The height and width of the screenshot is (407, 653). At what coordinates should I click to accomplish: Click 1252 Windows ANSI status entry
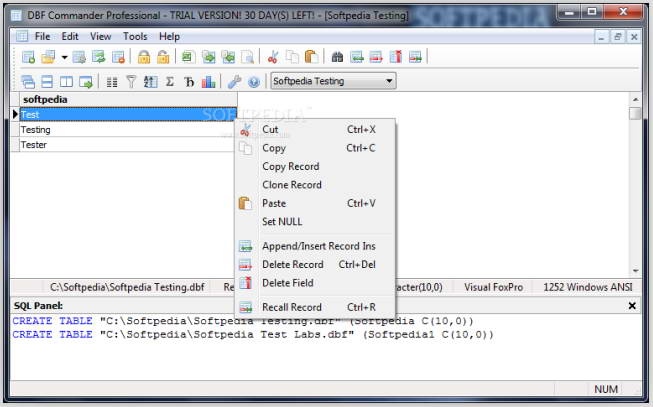click(588, 287)
